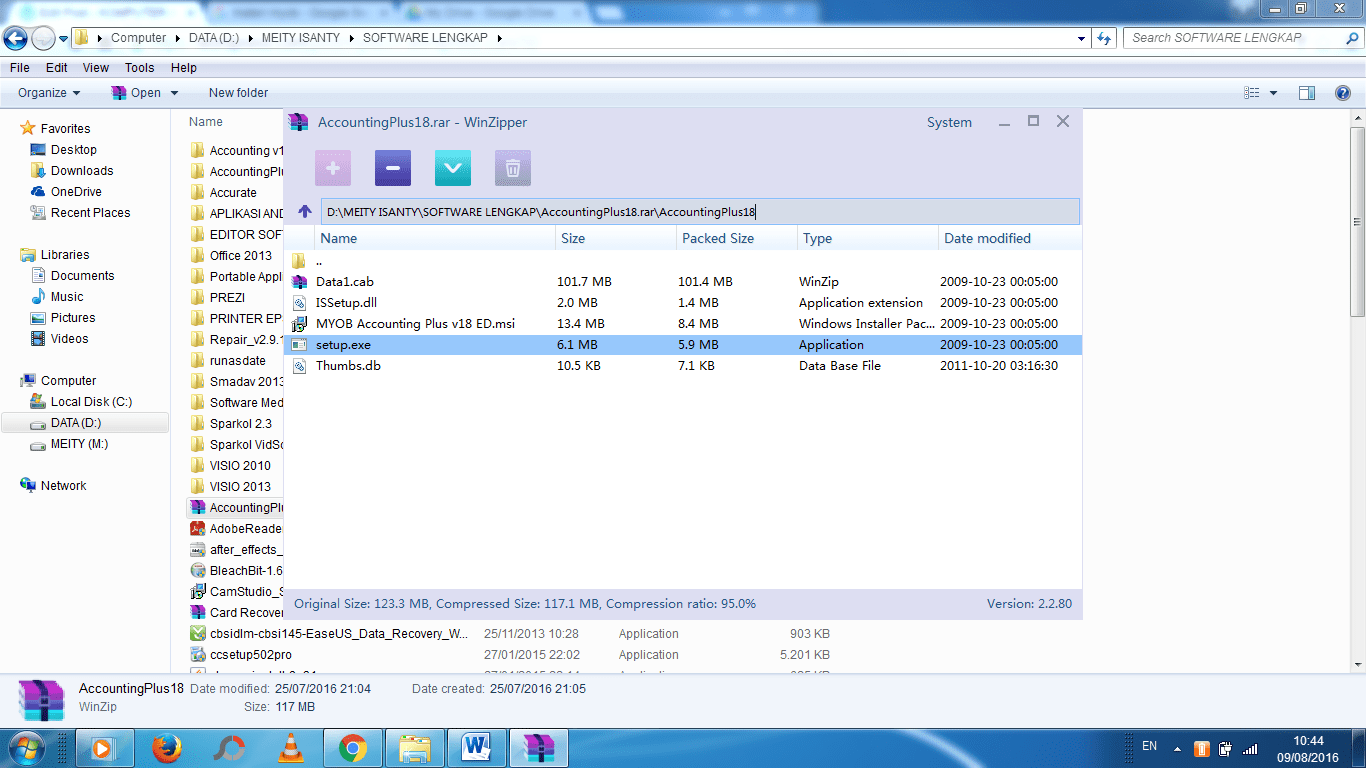Sort WinZipper list by Name column
1366x768 pixels.
coord(435,238)
